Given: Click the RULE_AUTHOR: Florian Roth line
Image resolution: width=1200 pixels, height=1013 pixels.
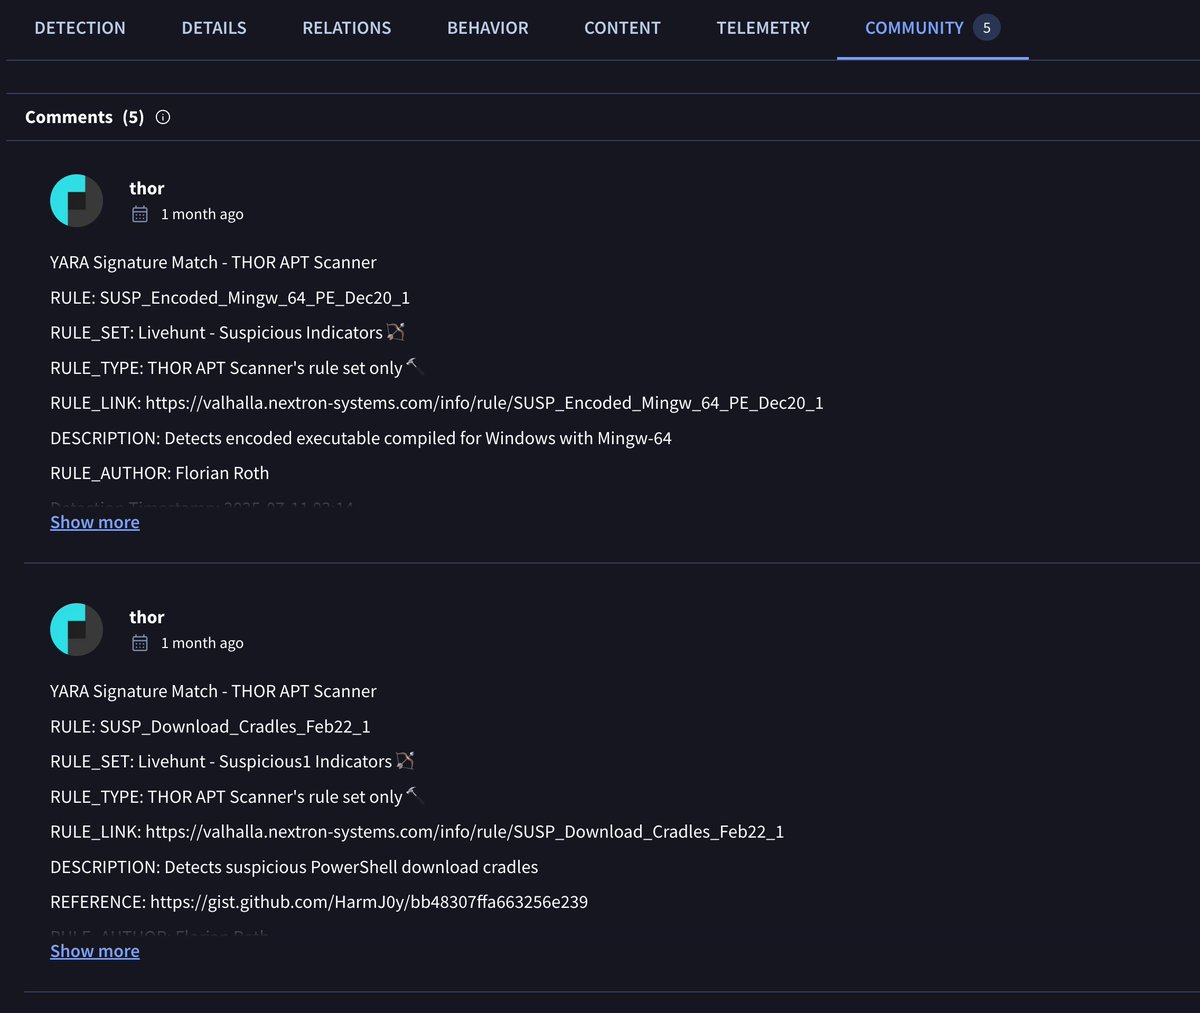Looking at the screenshot, I should (159, 473).
